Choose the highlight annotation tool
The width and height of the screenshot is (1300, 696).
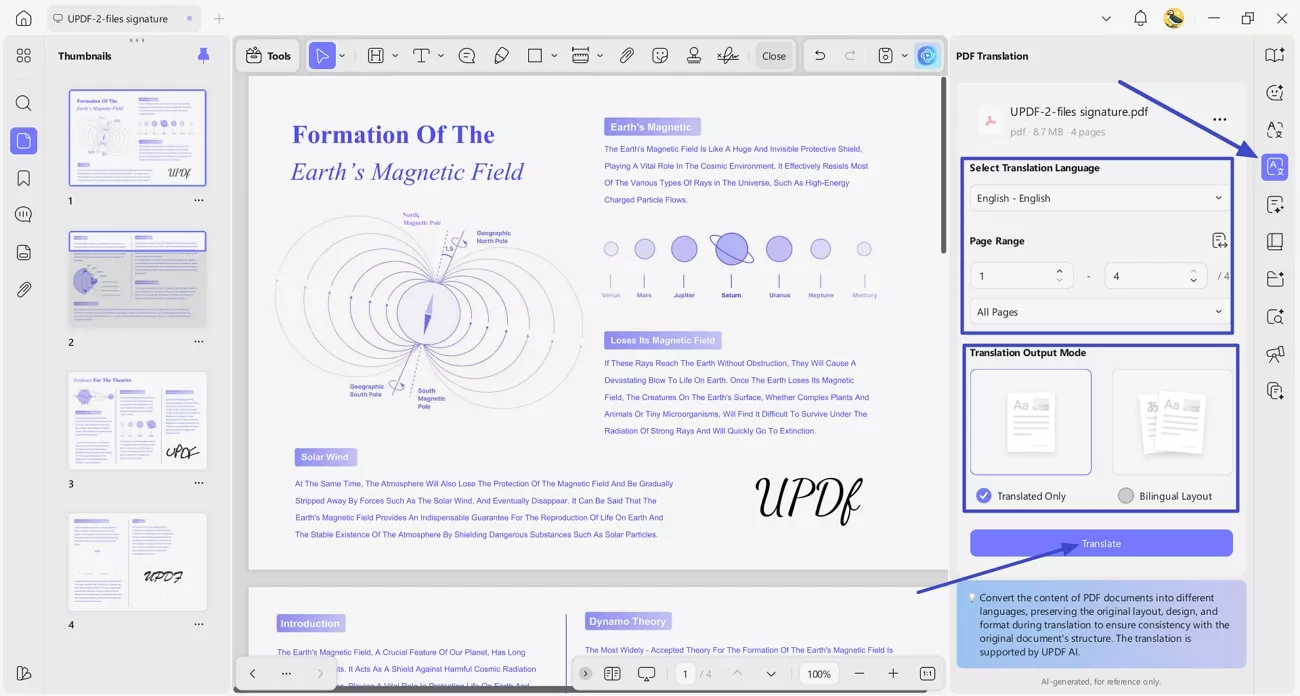[376, 56]
